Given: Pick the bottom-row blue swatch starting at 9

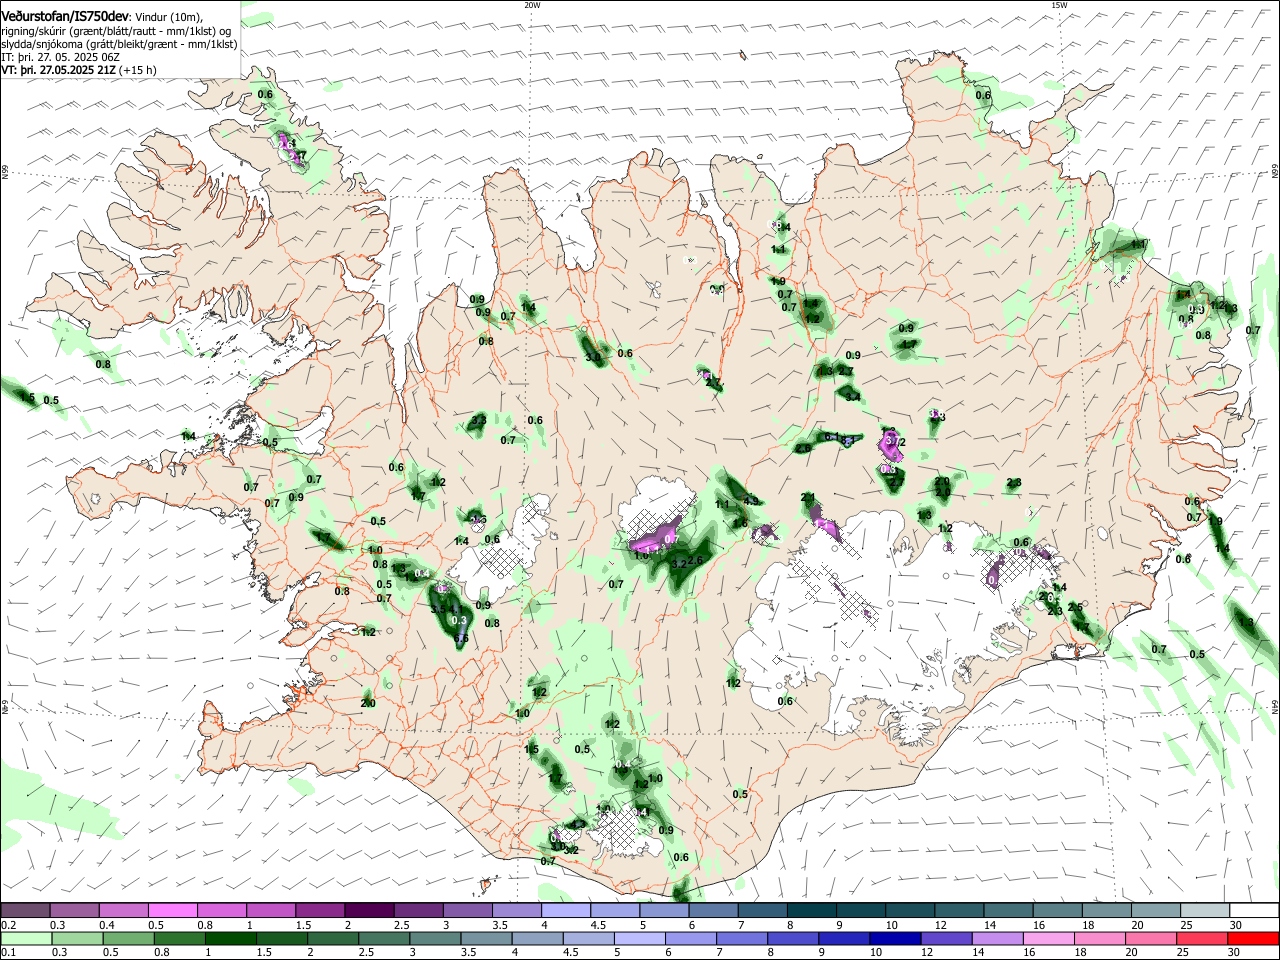Looking at the screenshot, I should click(845, 938).
